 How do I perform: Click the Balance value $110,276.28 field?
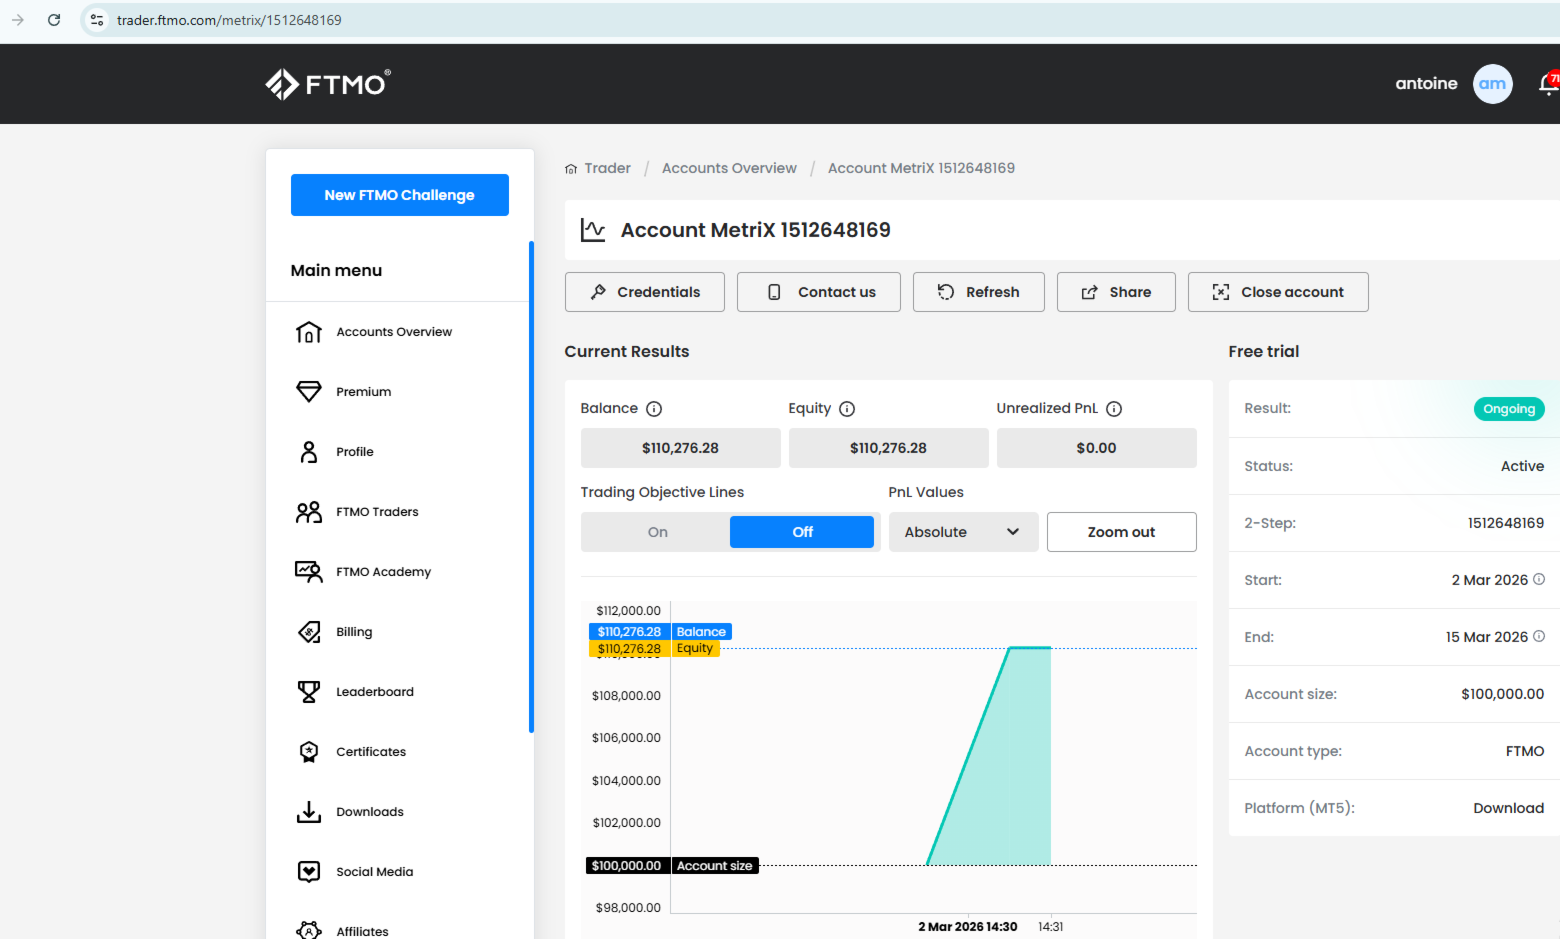681,448
